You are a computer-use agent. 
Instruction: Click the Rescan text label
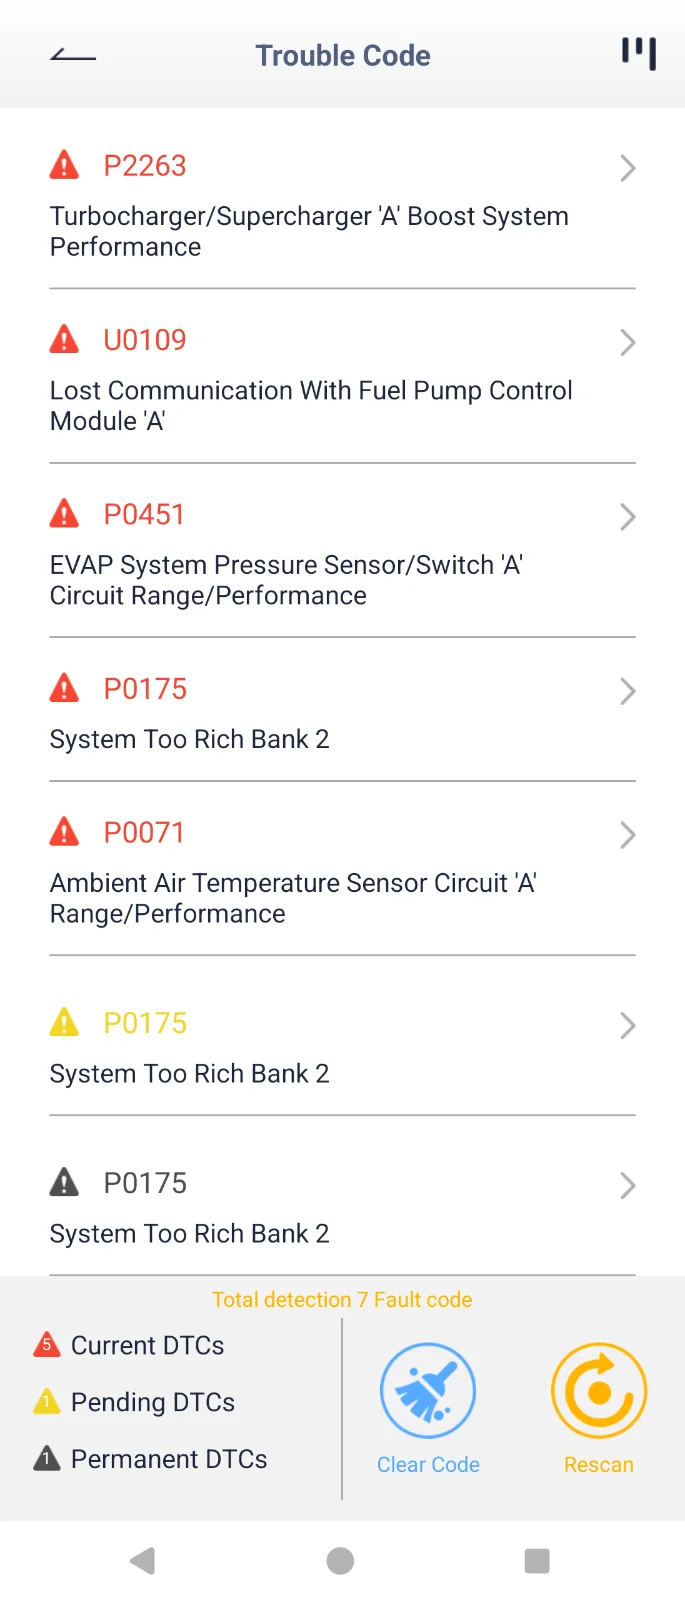tap(599, 1464)
